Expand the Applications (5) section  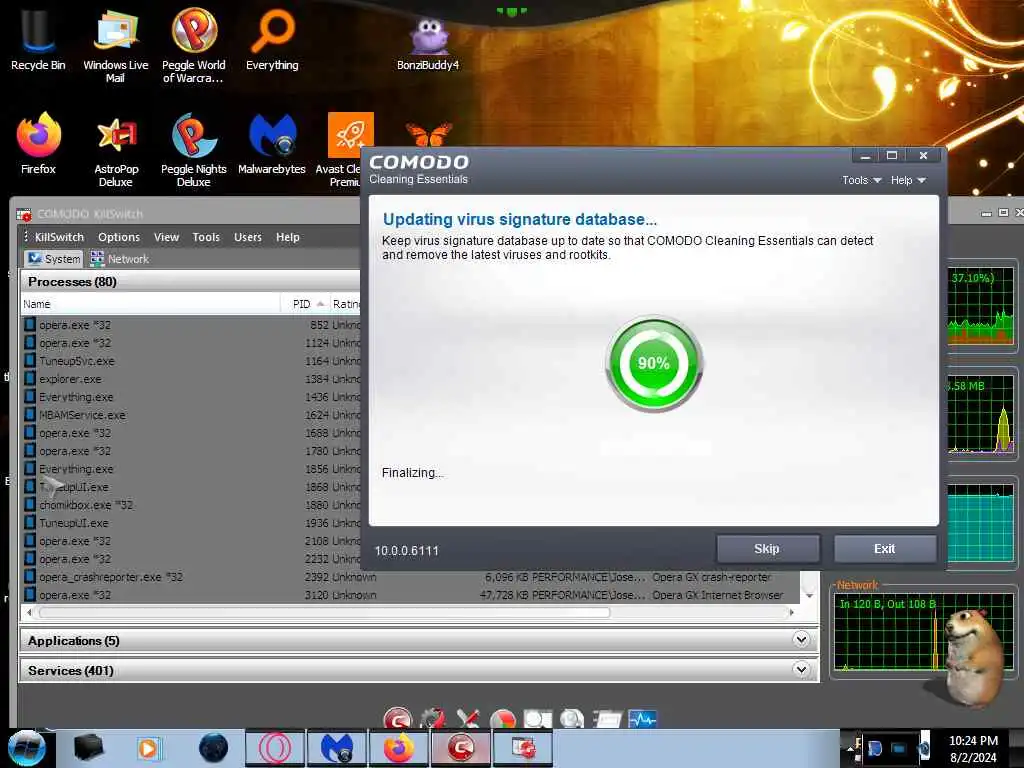[801, 640]
